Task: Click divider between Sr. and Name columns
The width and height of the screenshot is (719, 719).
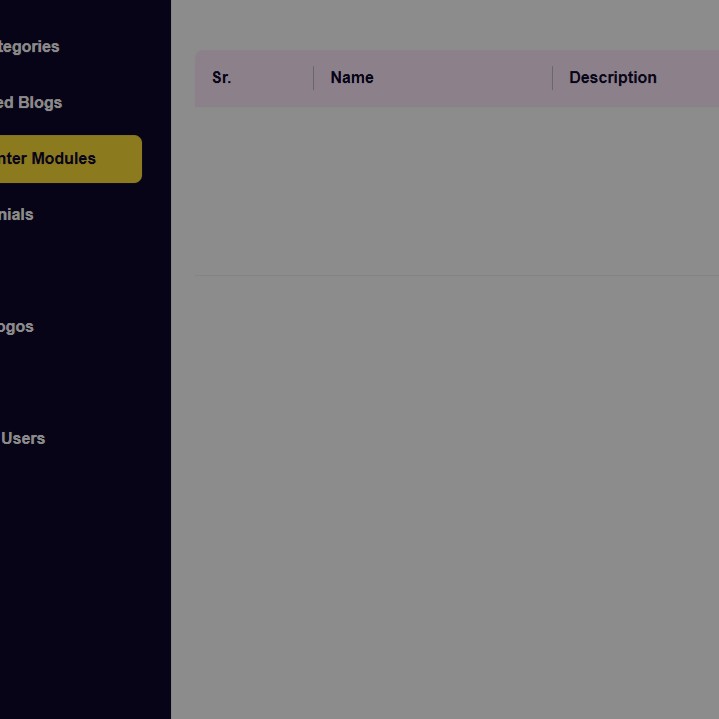Action: tap(313, 78)
